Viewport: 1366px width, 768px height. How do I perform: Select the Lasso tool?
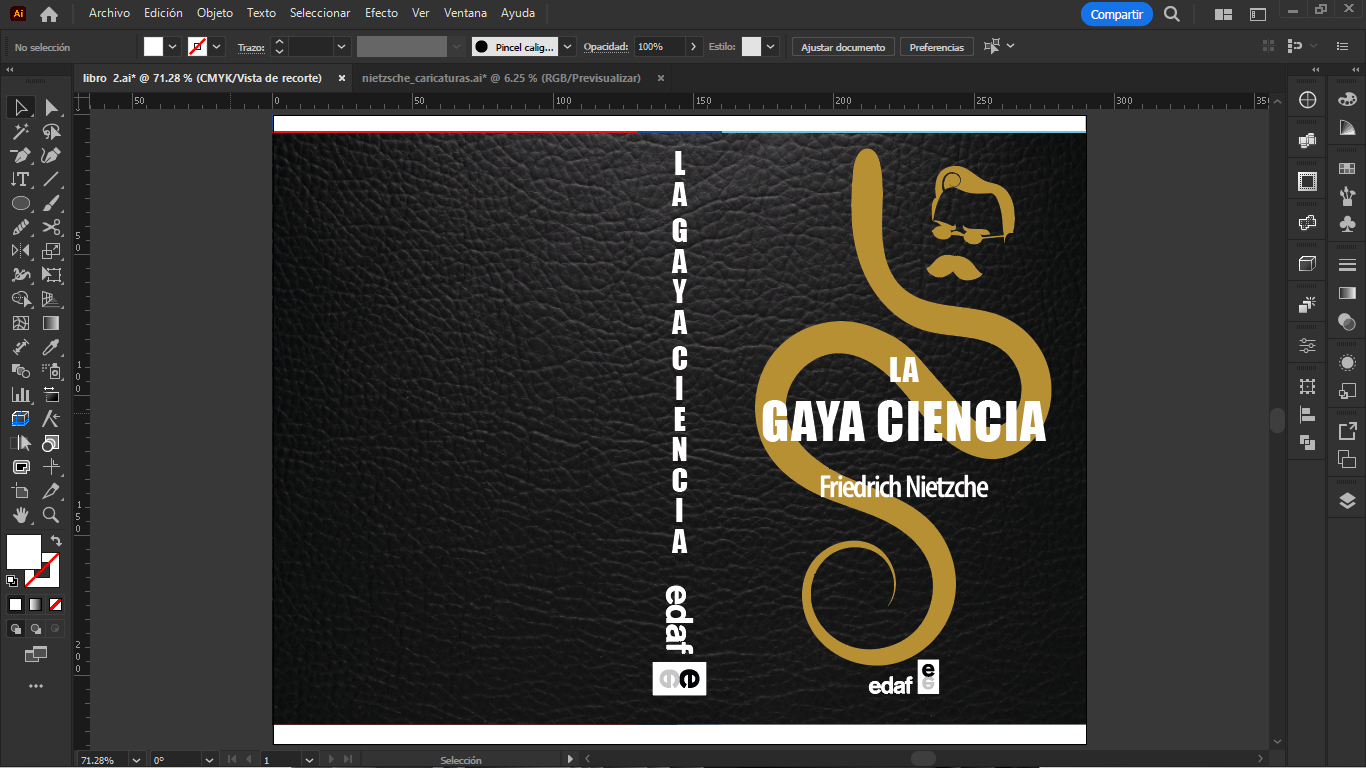point(51,131)
